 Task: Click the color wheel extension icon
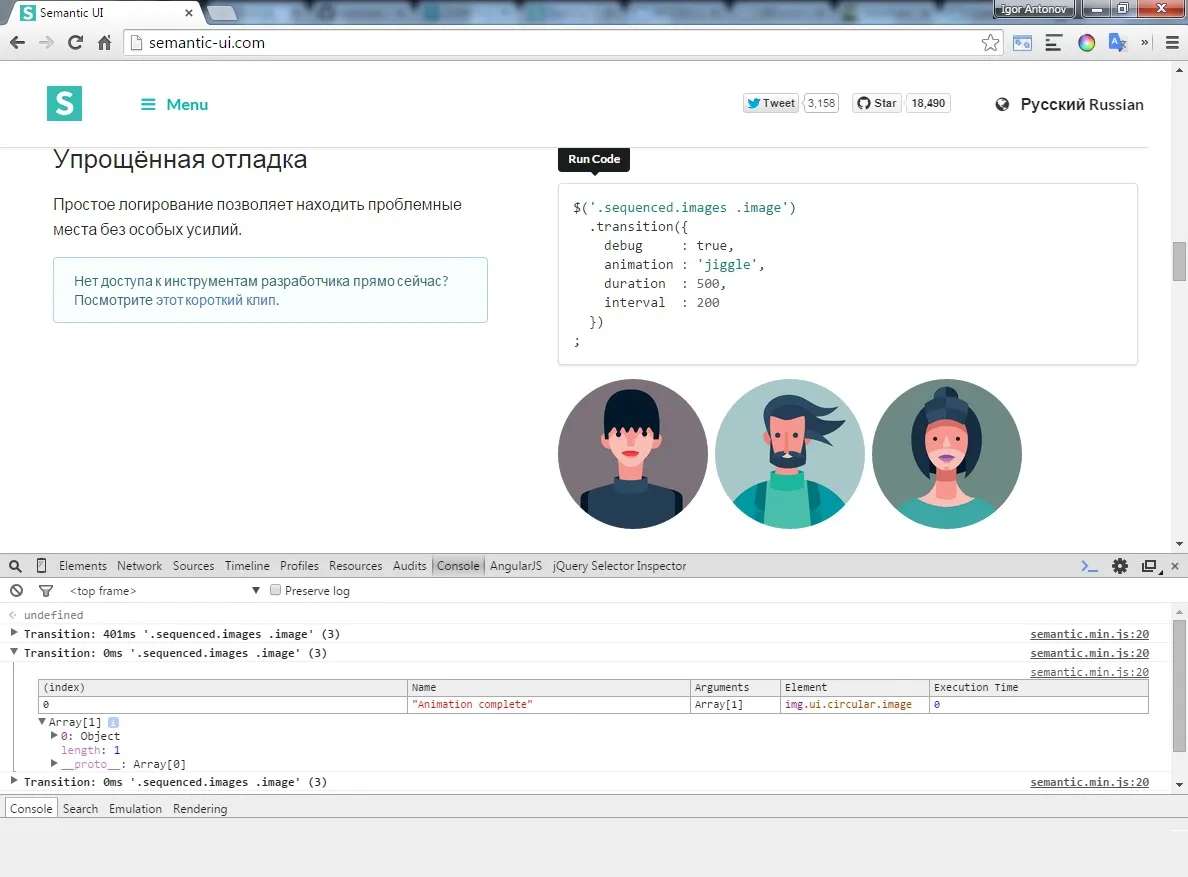1086,43
